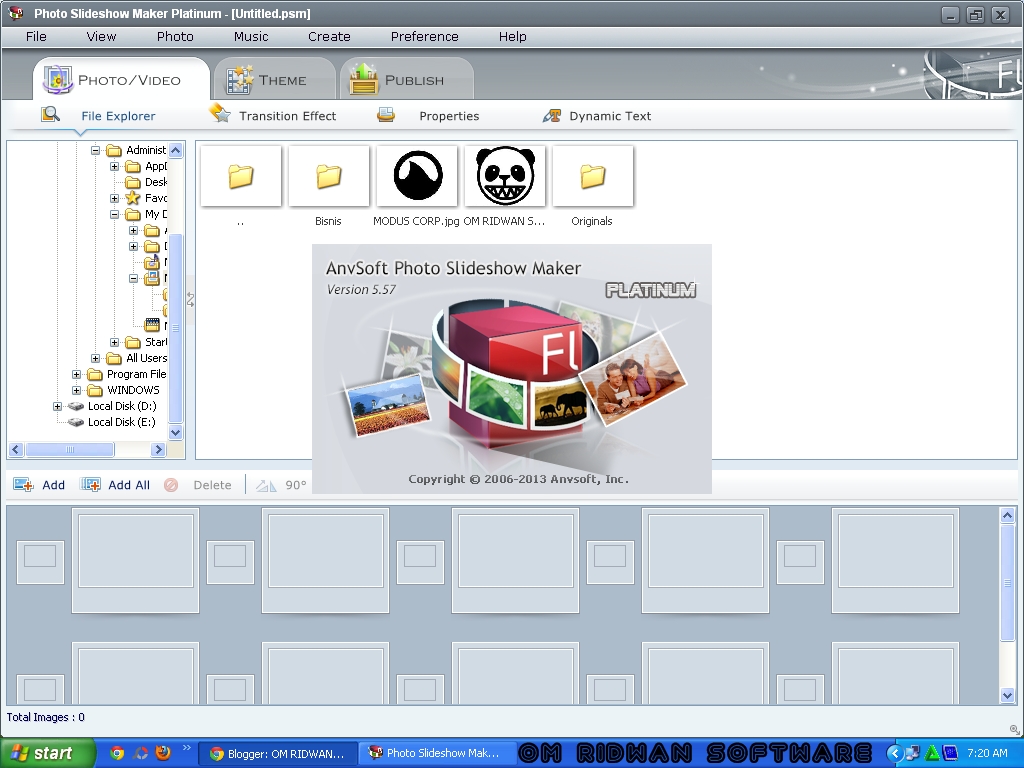The height and width of the screenshot is (768, 1024).
Task: Click the Add button label
Action: tap(54, 485)
